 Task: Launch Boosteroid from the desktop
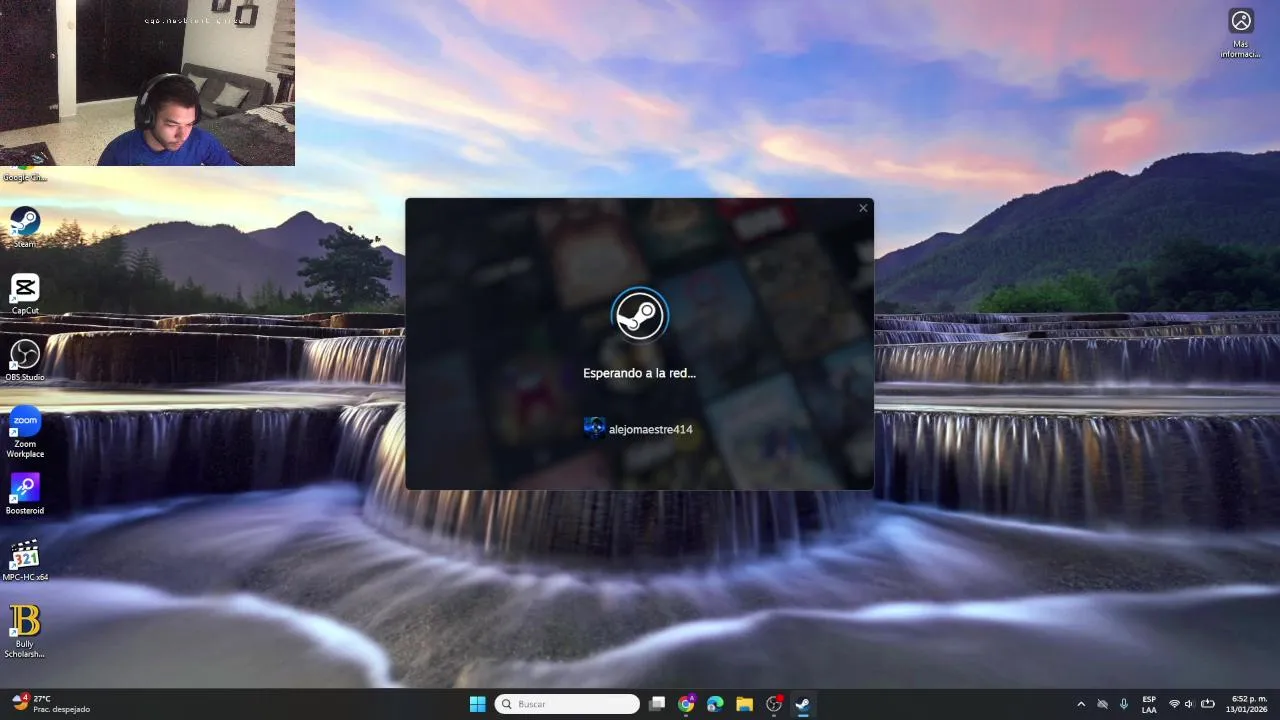click(x=25, y=494)
